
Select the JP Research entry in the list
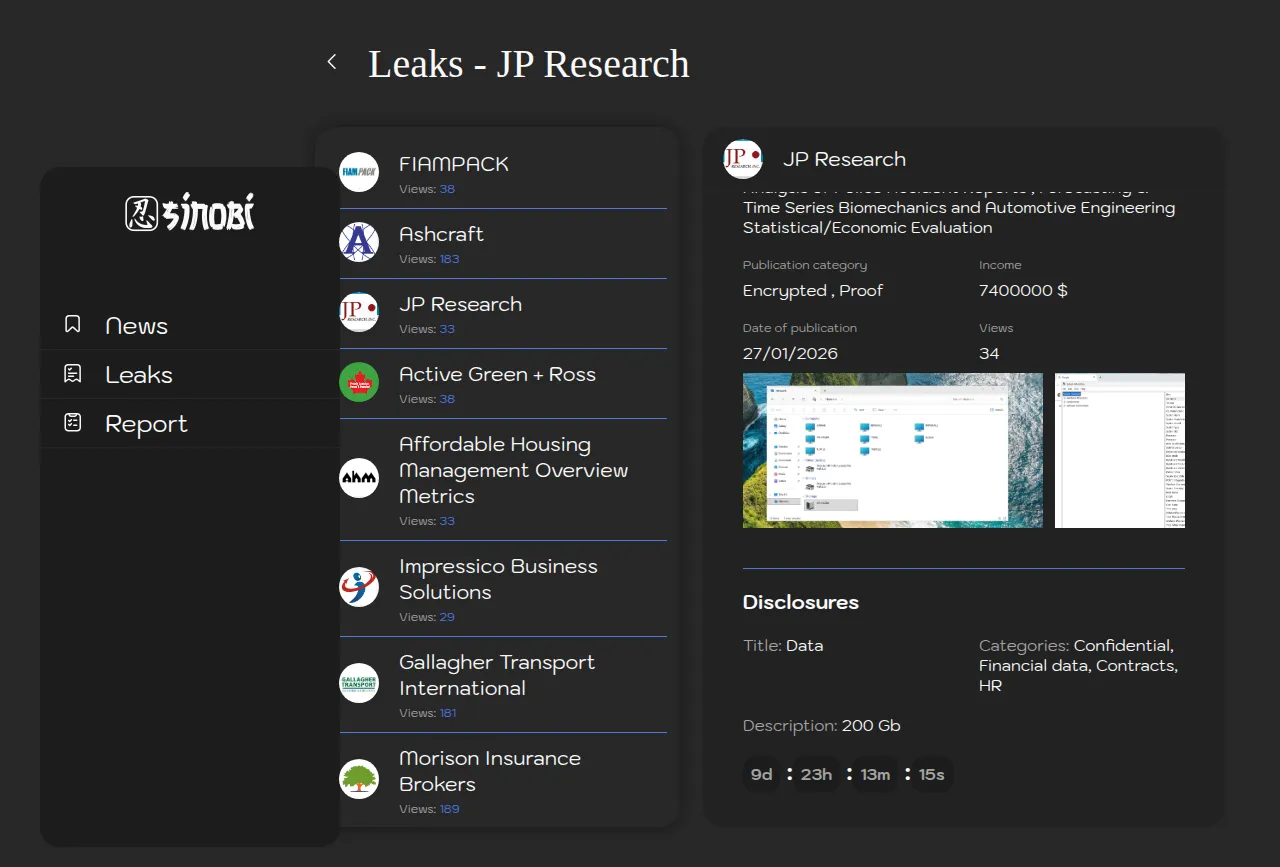460,305
